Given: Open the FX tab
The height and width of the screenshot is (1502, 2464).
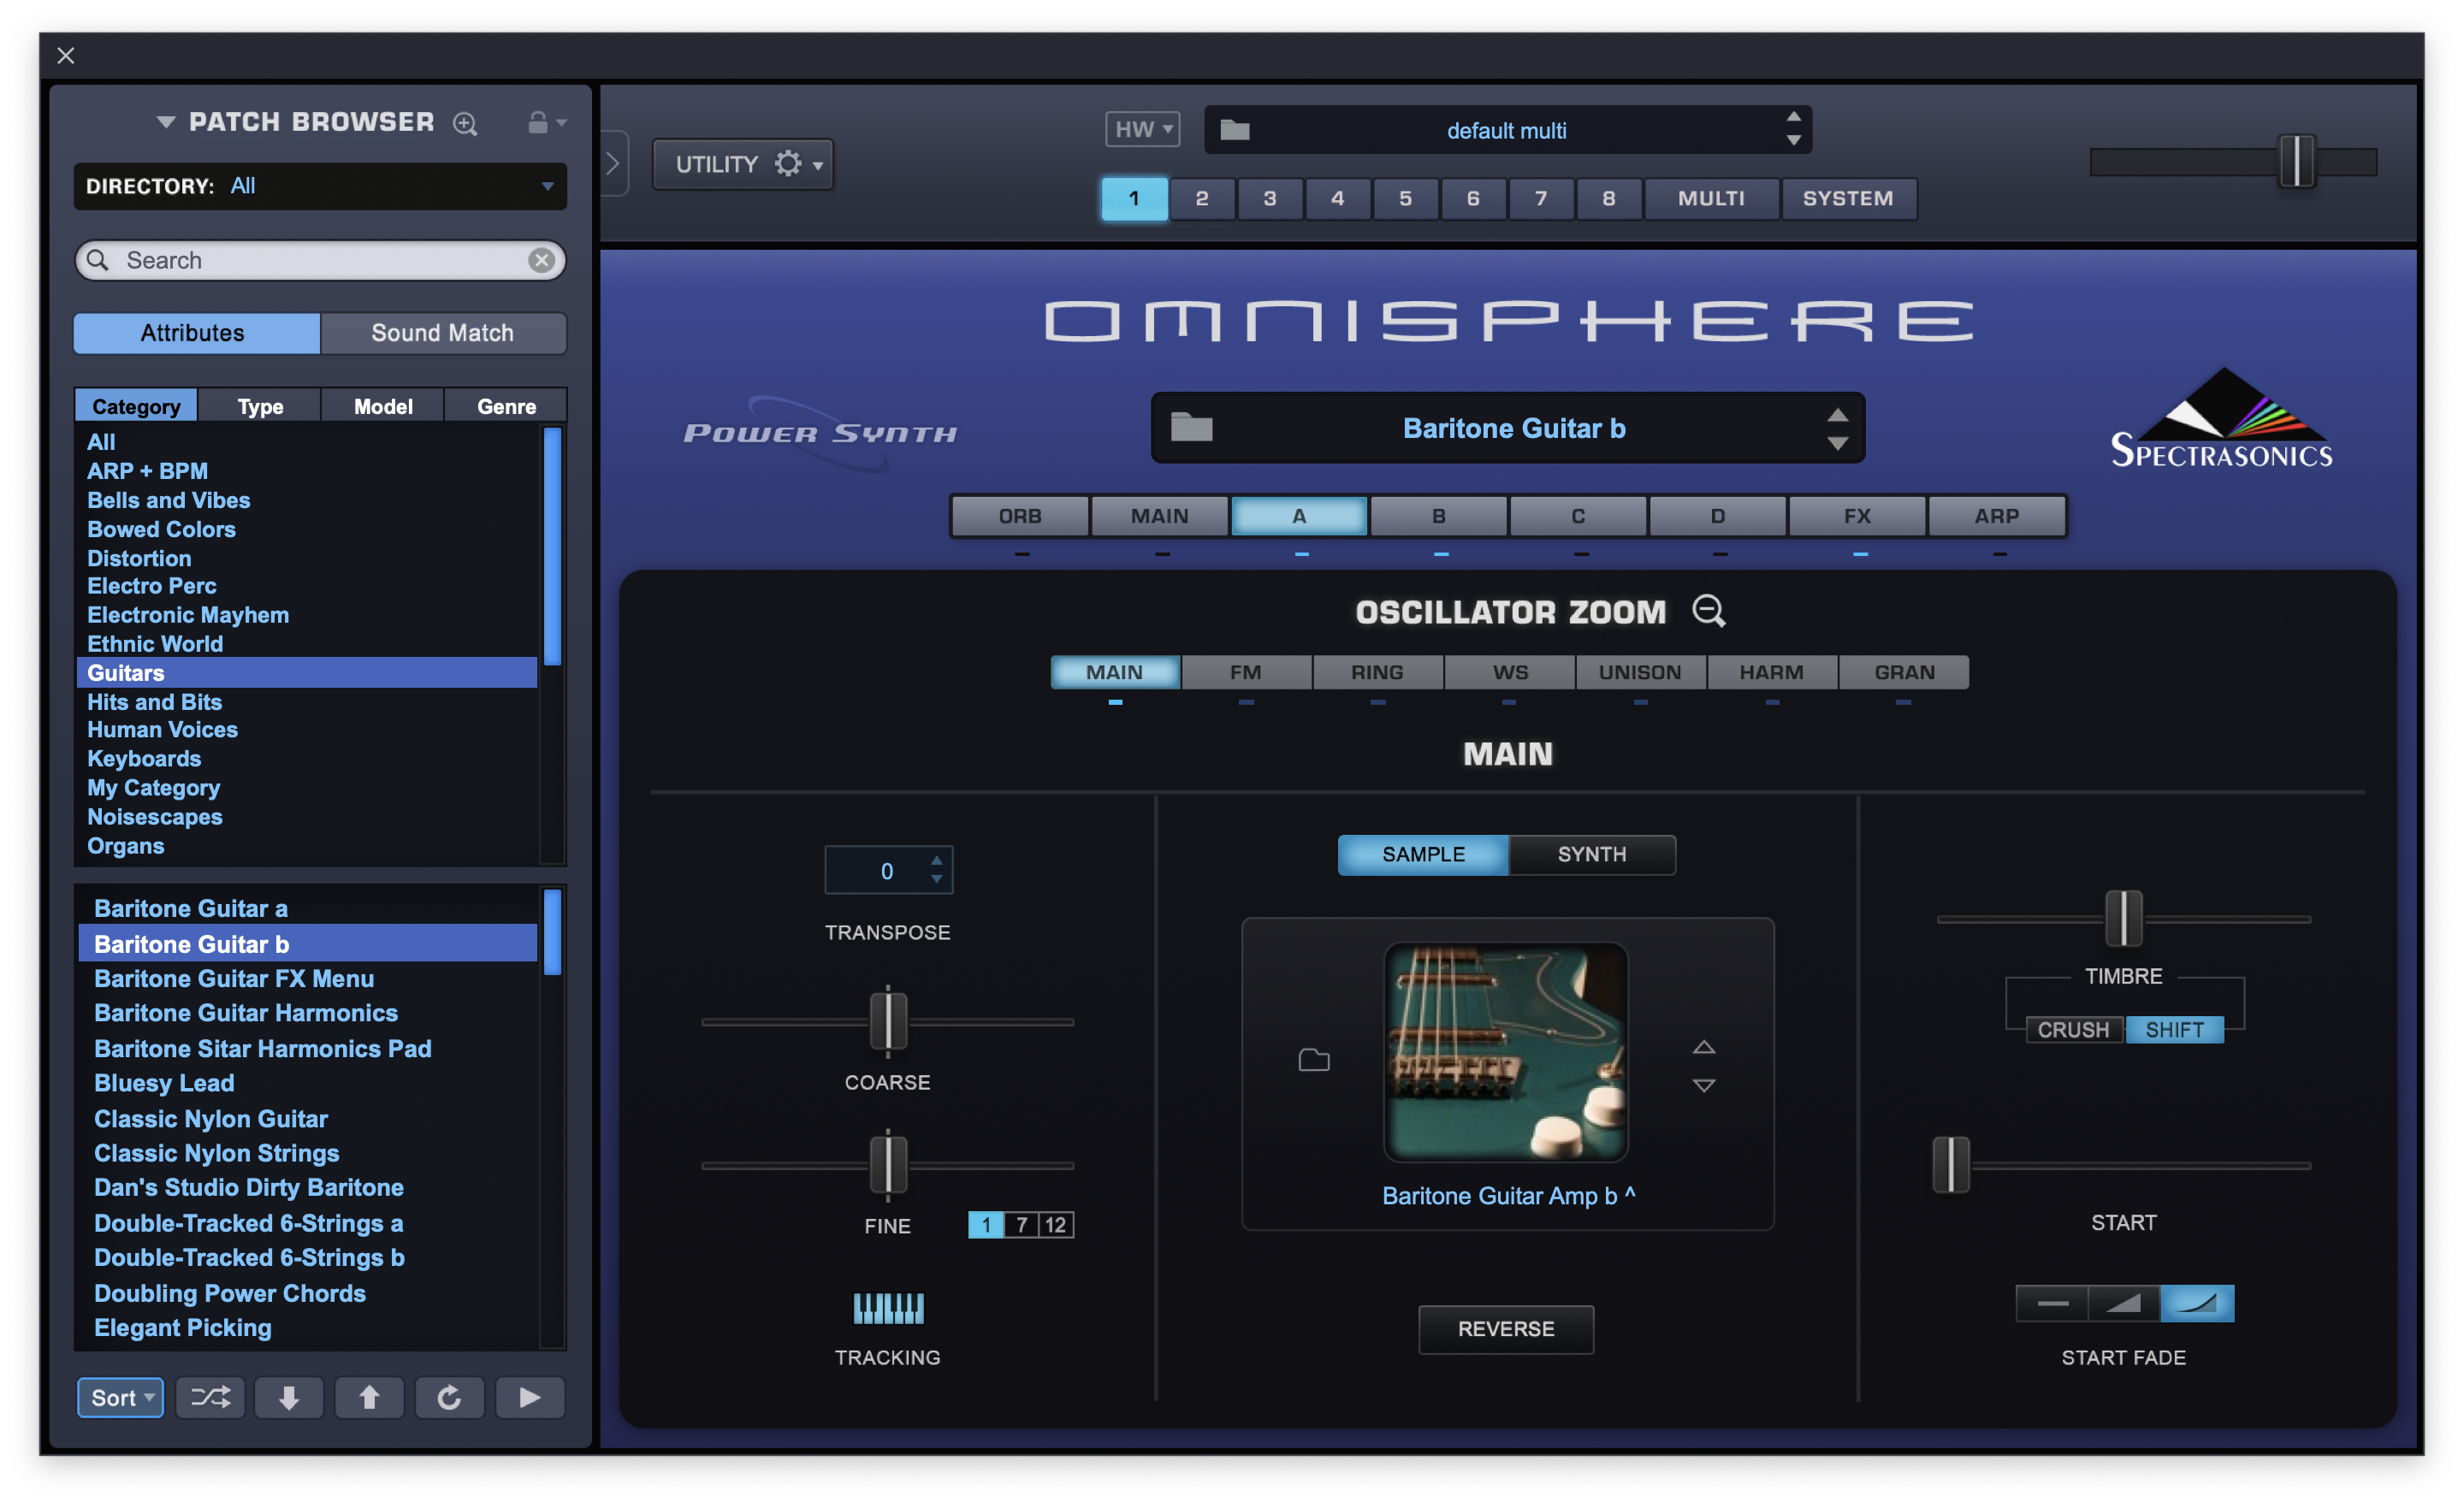Looking at the screenshot, I should [1857, 516].
